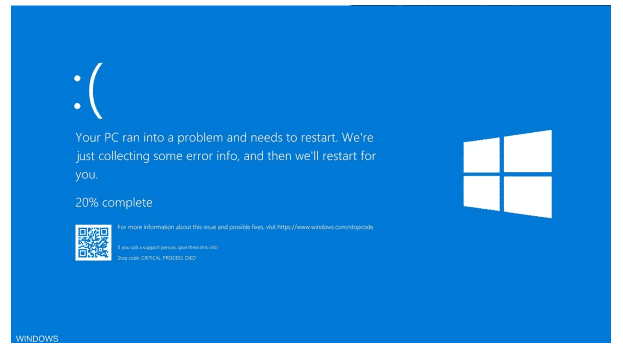Click the WINDOWS label at bottom left
The image size is (623, 364).
point(37,339)
